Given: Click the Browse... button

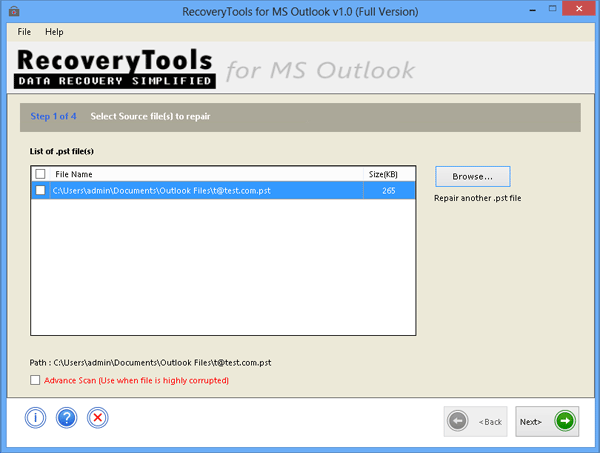Looking at the screenshot, I should point(473,176).
